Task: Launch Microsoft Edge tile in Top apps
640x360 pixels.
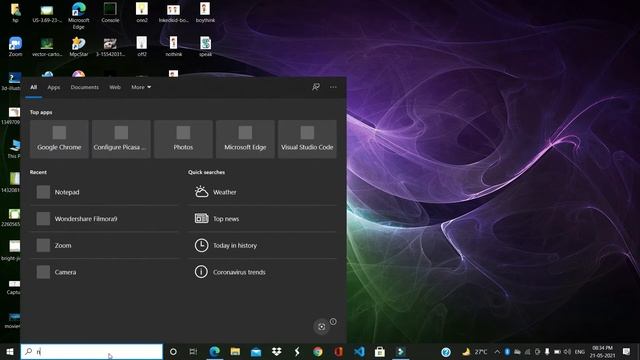Action: pos(245,139)
